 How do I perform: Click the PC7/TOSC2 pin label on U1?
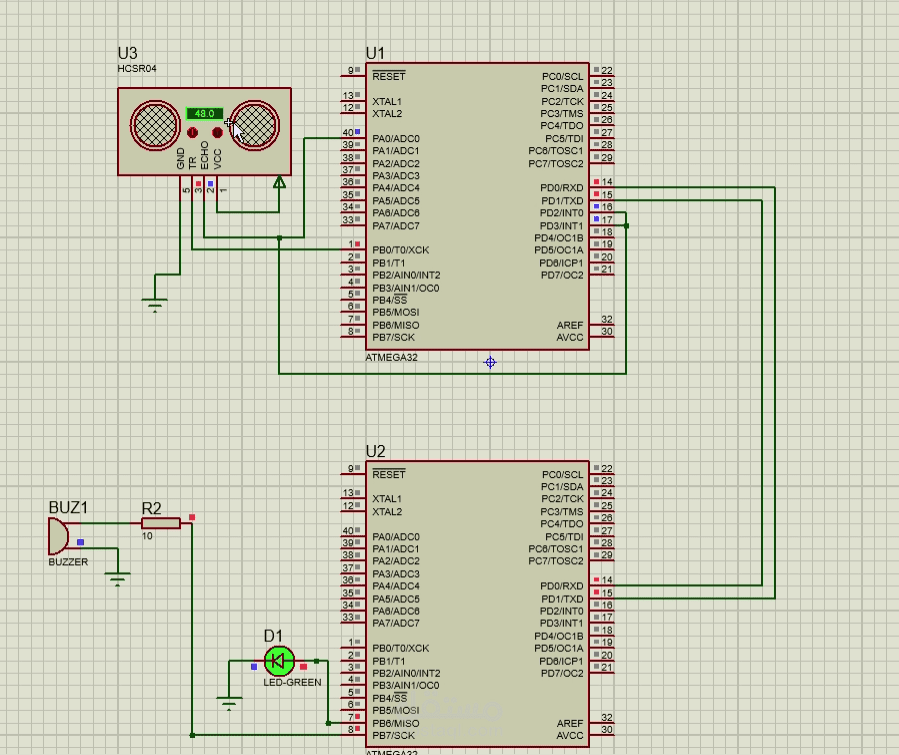[556, 163]
